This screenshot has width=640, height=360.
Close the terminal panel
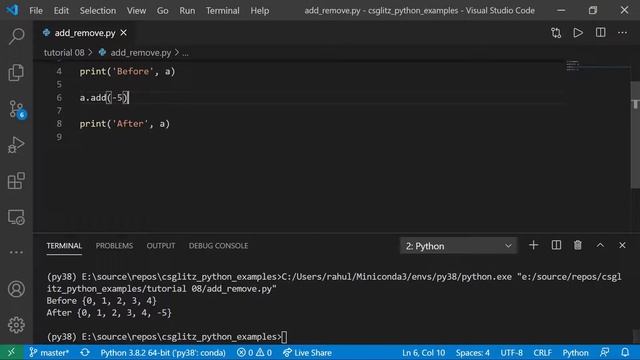pyautogui.click(x=622, y=245)
